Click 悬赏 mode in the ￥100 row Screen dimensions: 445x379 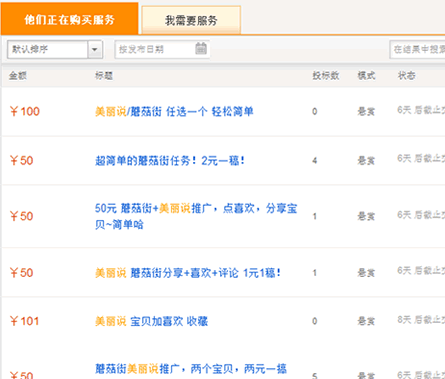(x=366, y=111)
